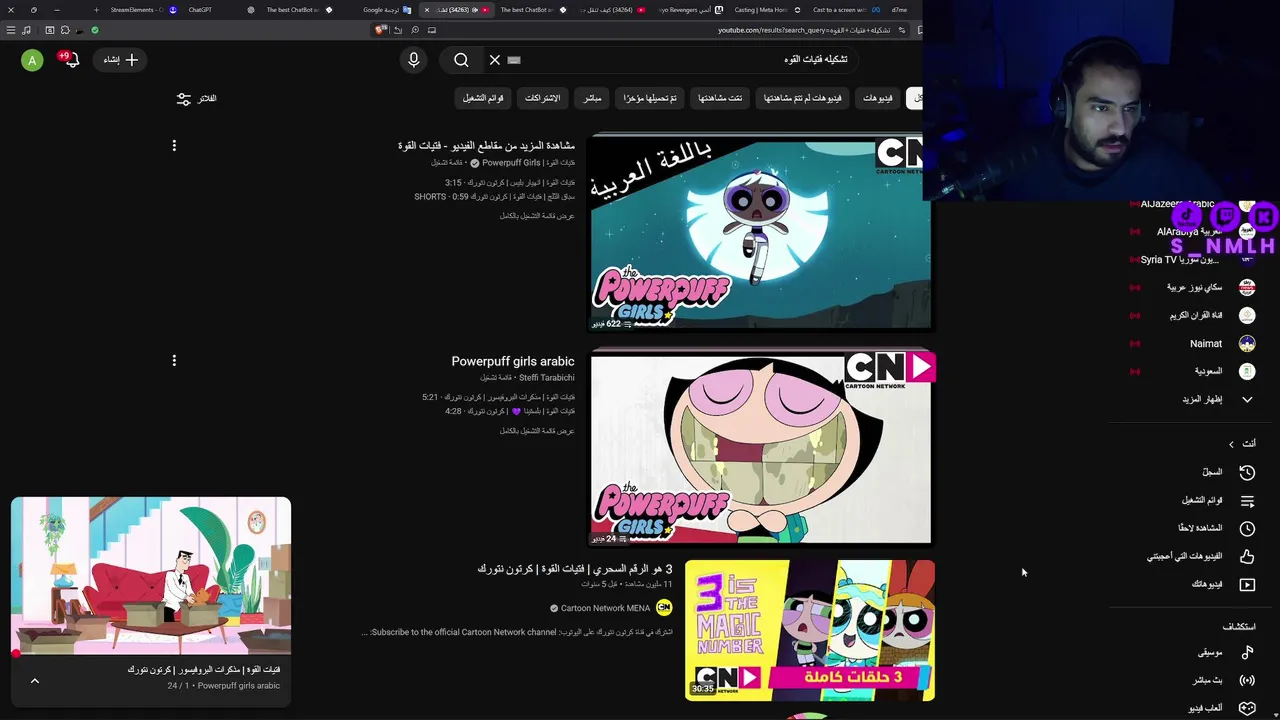This screenshot has width=1280, height=720.
Task: View full playlist under Powerpuff girls arabic
Action: pyautogui.click(x=537, y=431)
